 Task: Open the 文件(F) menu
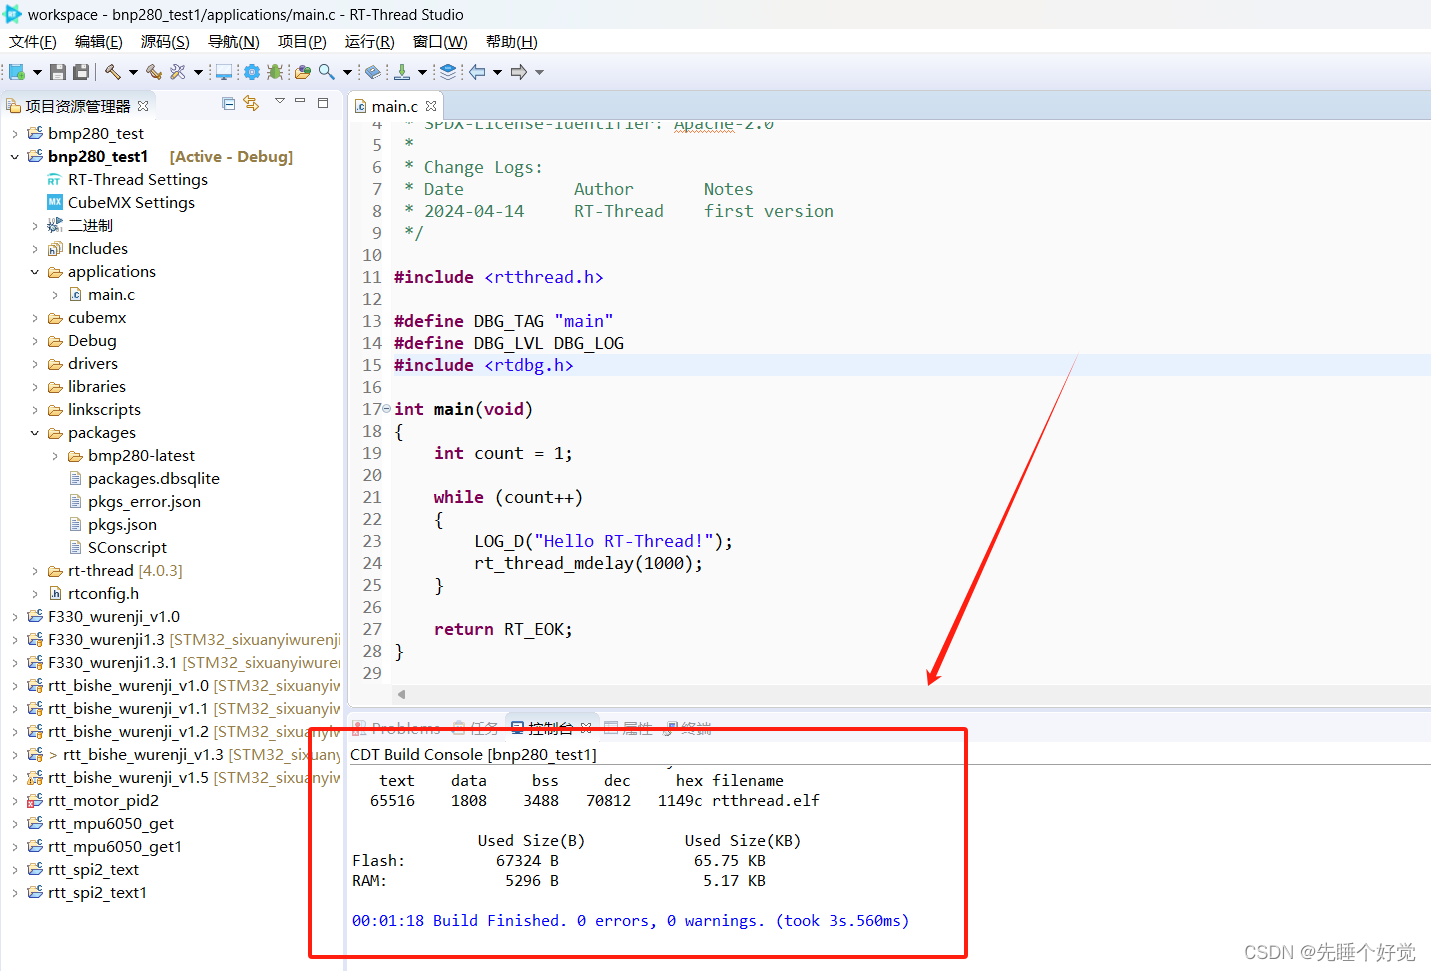pyautogui.click(x=33, y=41)
